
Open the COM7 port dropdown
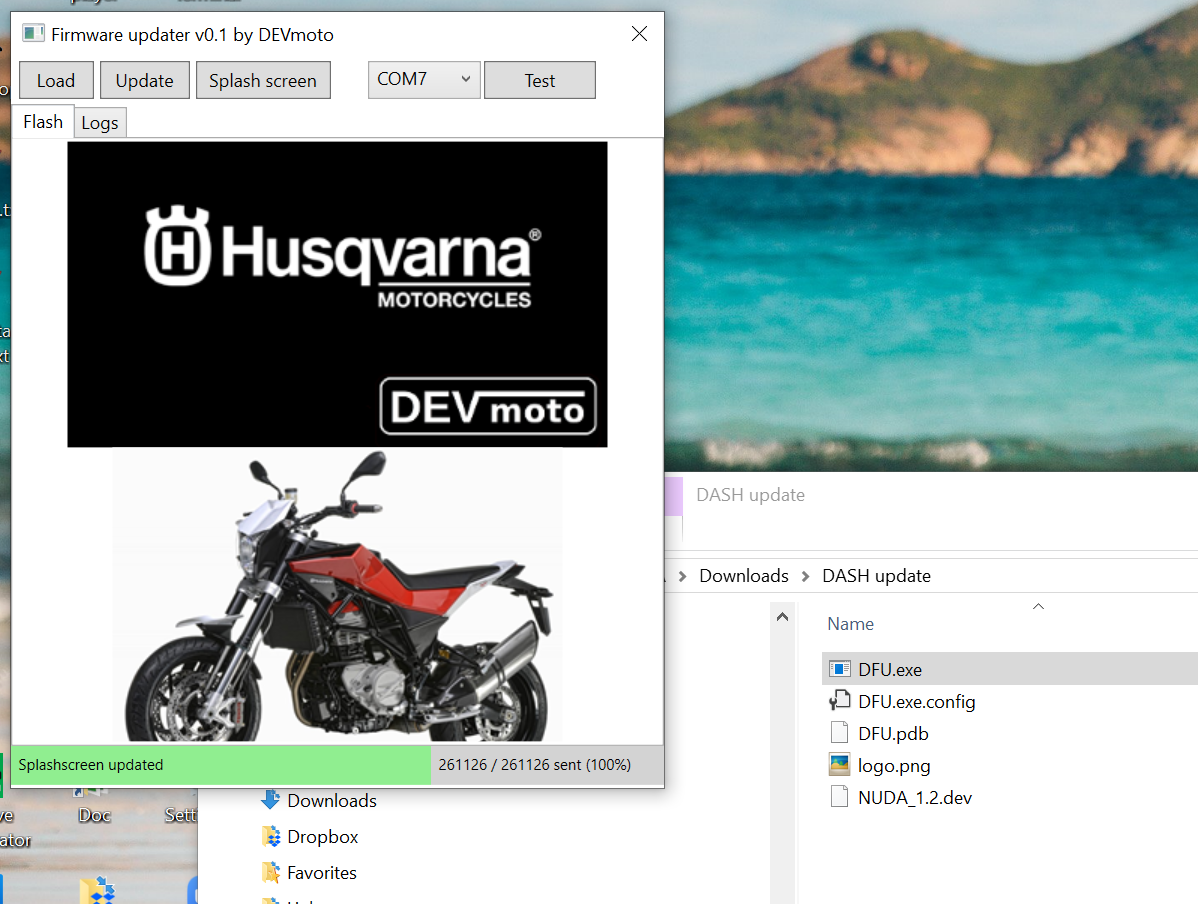coord(424,80)
